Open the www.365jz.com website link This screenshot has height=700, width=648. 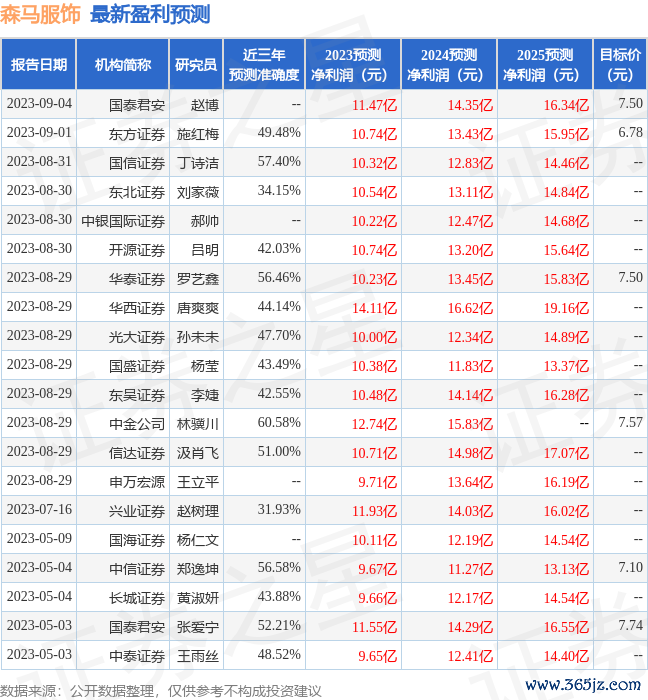[583, 685]
